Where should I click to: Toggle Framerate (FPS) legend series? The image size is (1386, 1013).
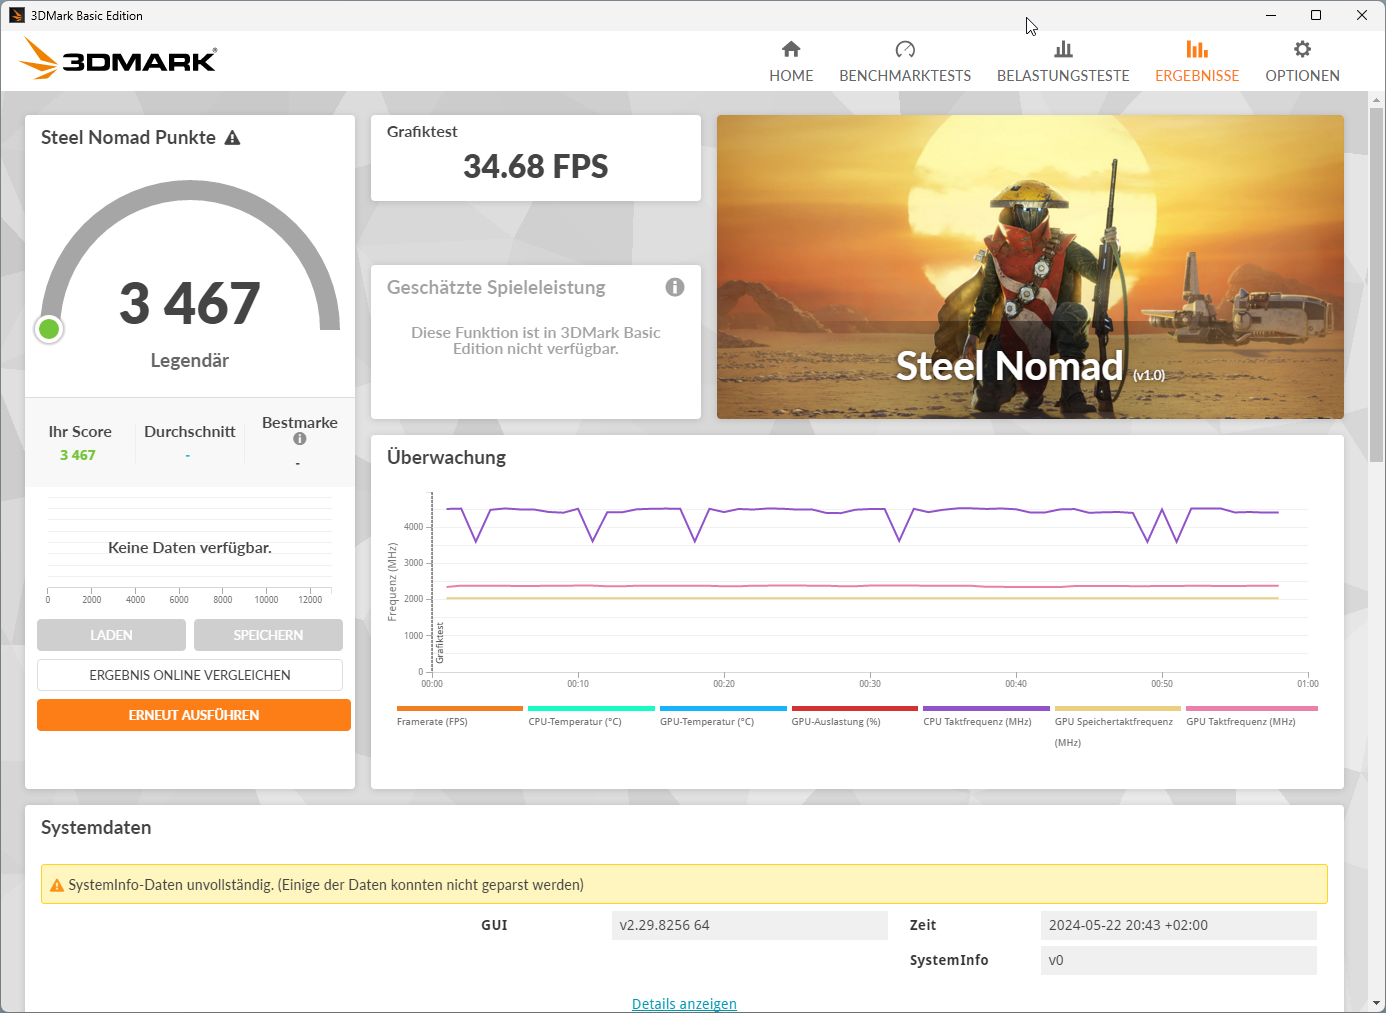(460, 716)
